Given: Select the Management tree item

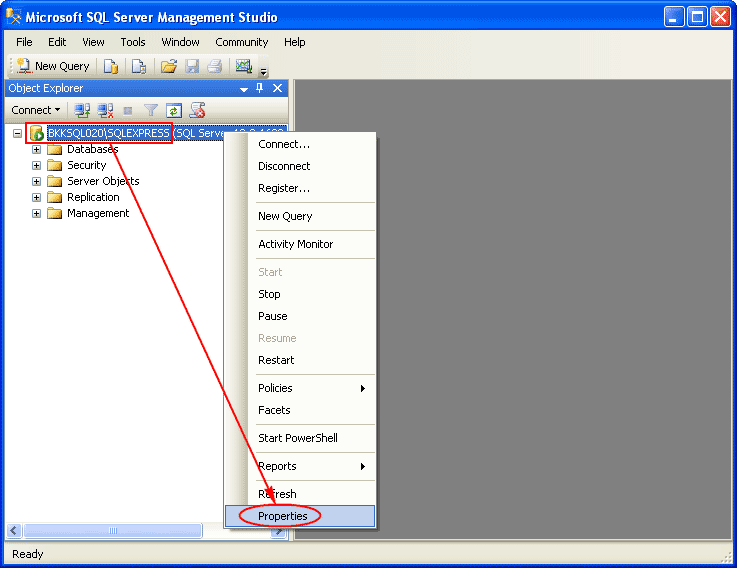Looking at the screenshot, I should click(x=98, y=213).
